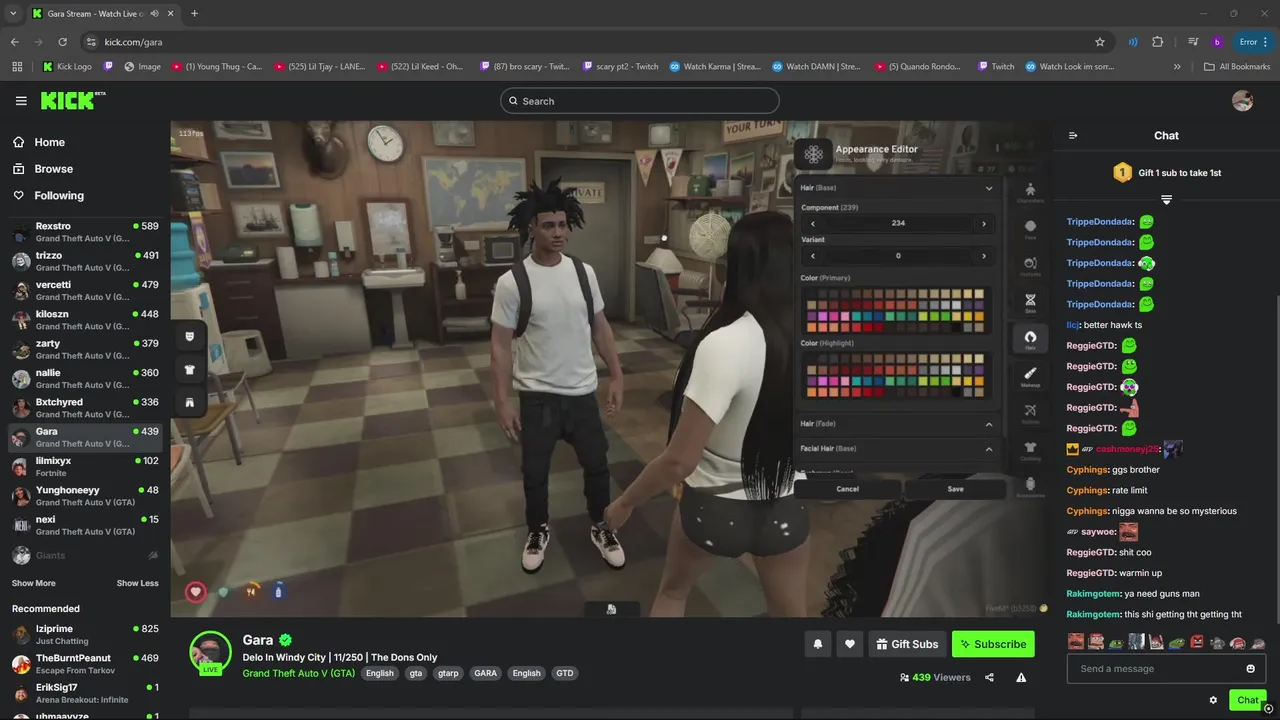Collapse the chat panel using arrow icon
The image size is (1280, 720).
(x=1073, y=136)
